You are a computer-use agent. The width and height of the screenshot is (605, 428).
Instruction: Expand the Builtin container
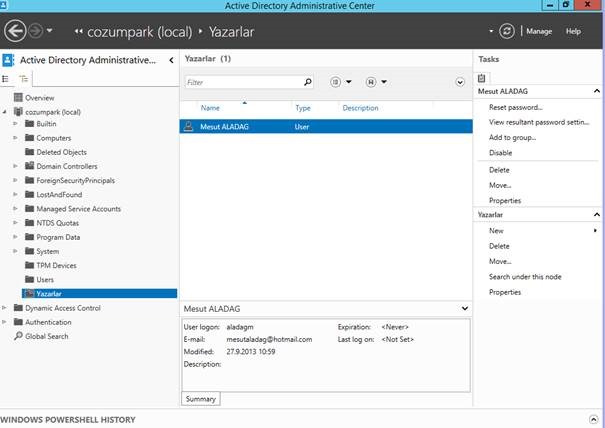(x=15, y=124)
